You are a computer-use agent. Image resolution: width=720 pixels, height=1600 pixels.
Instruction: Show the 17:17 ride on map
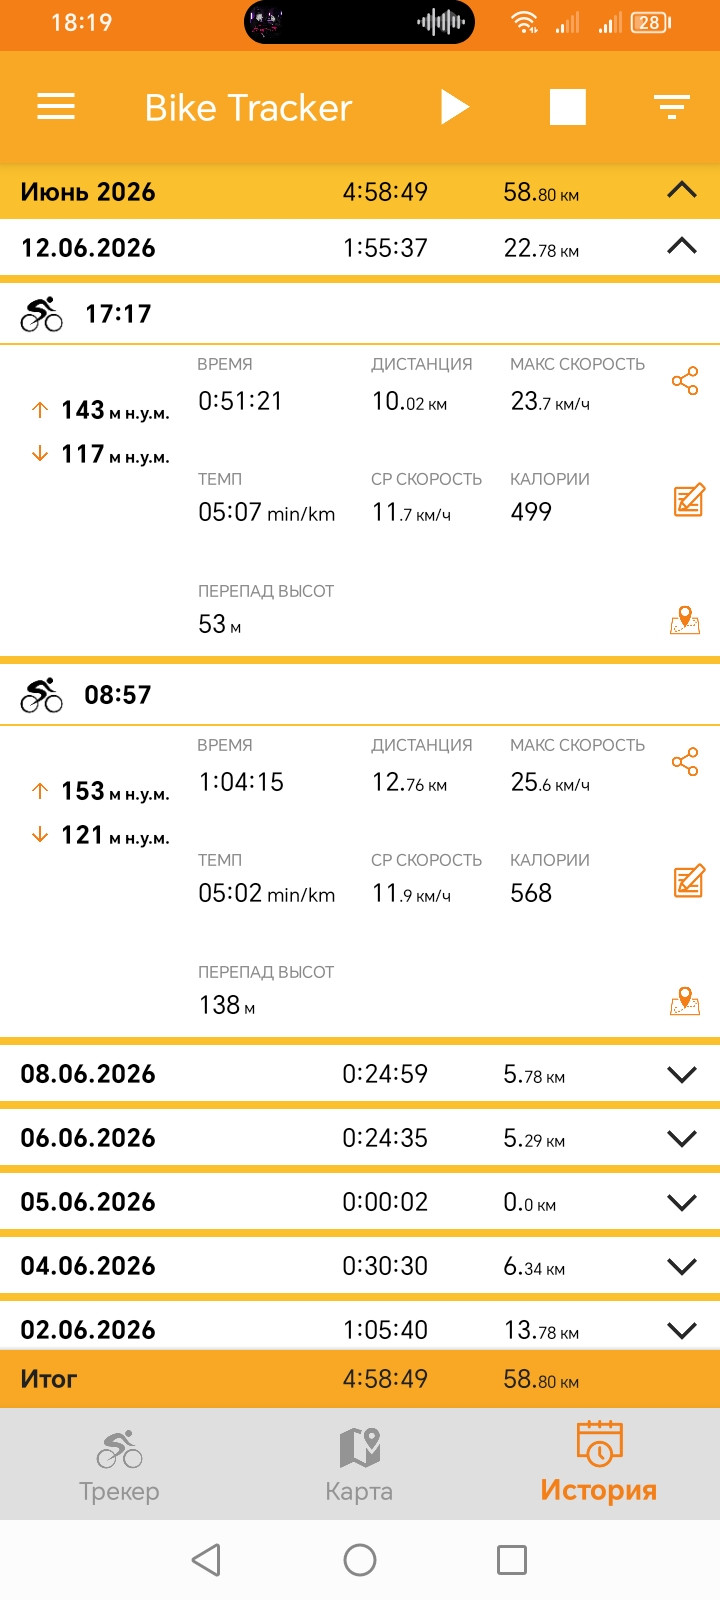coord(685,621)
